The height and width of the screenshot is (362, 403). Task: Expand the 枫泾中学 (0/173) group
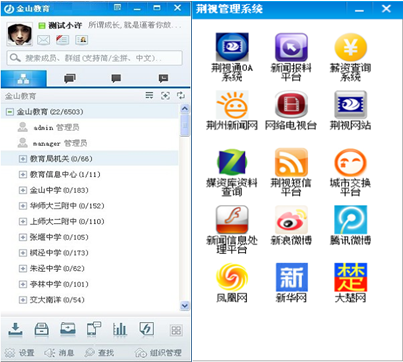(x=22, y=253)
